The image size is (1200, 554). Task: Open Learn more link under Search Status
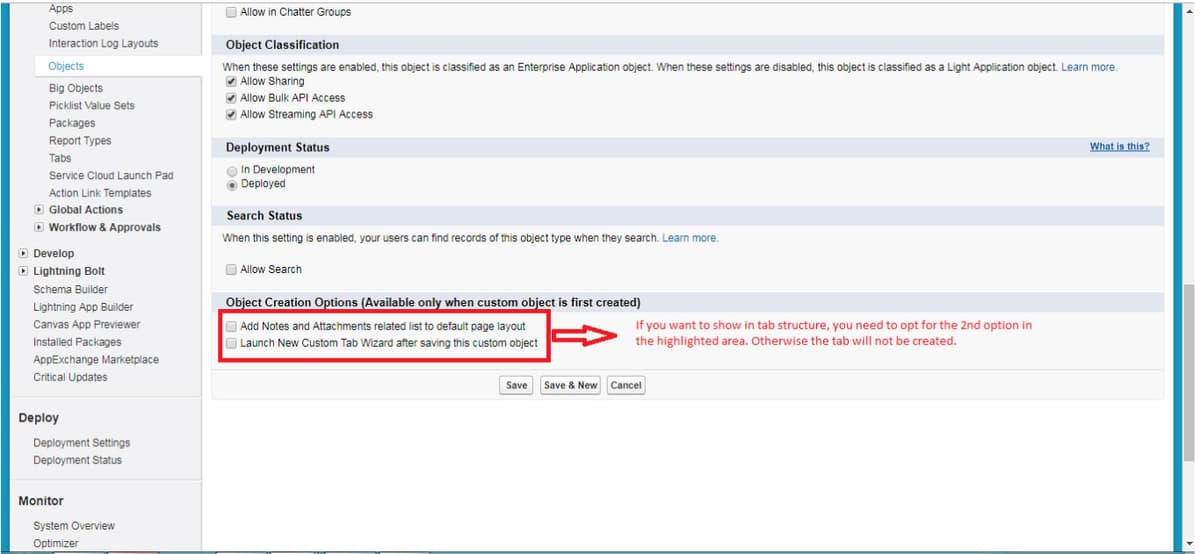pyautogui.click(x=690, y=238)
